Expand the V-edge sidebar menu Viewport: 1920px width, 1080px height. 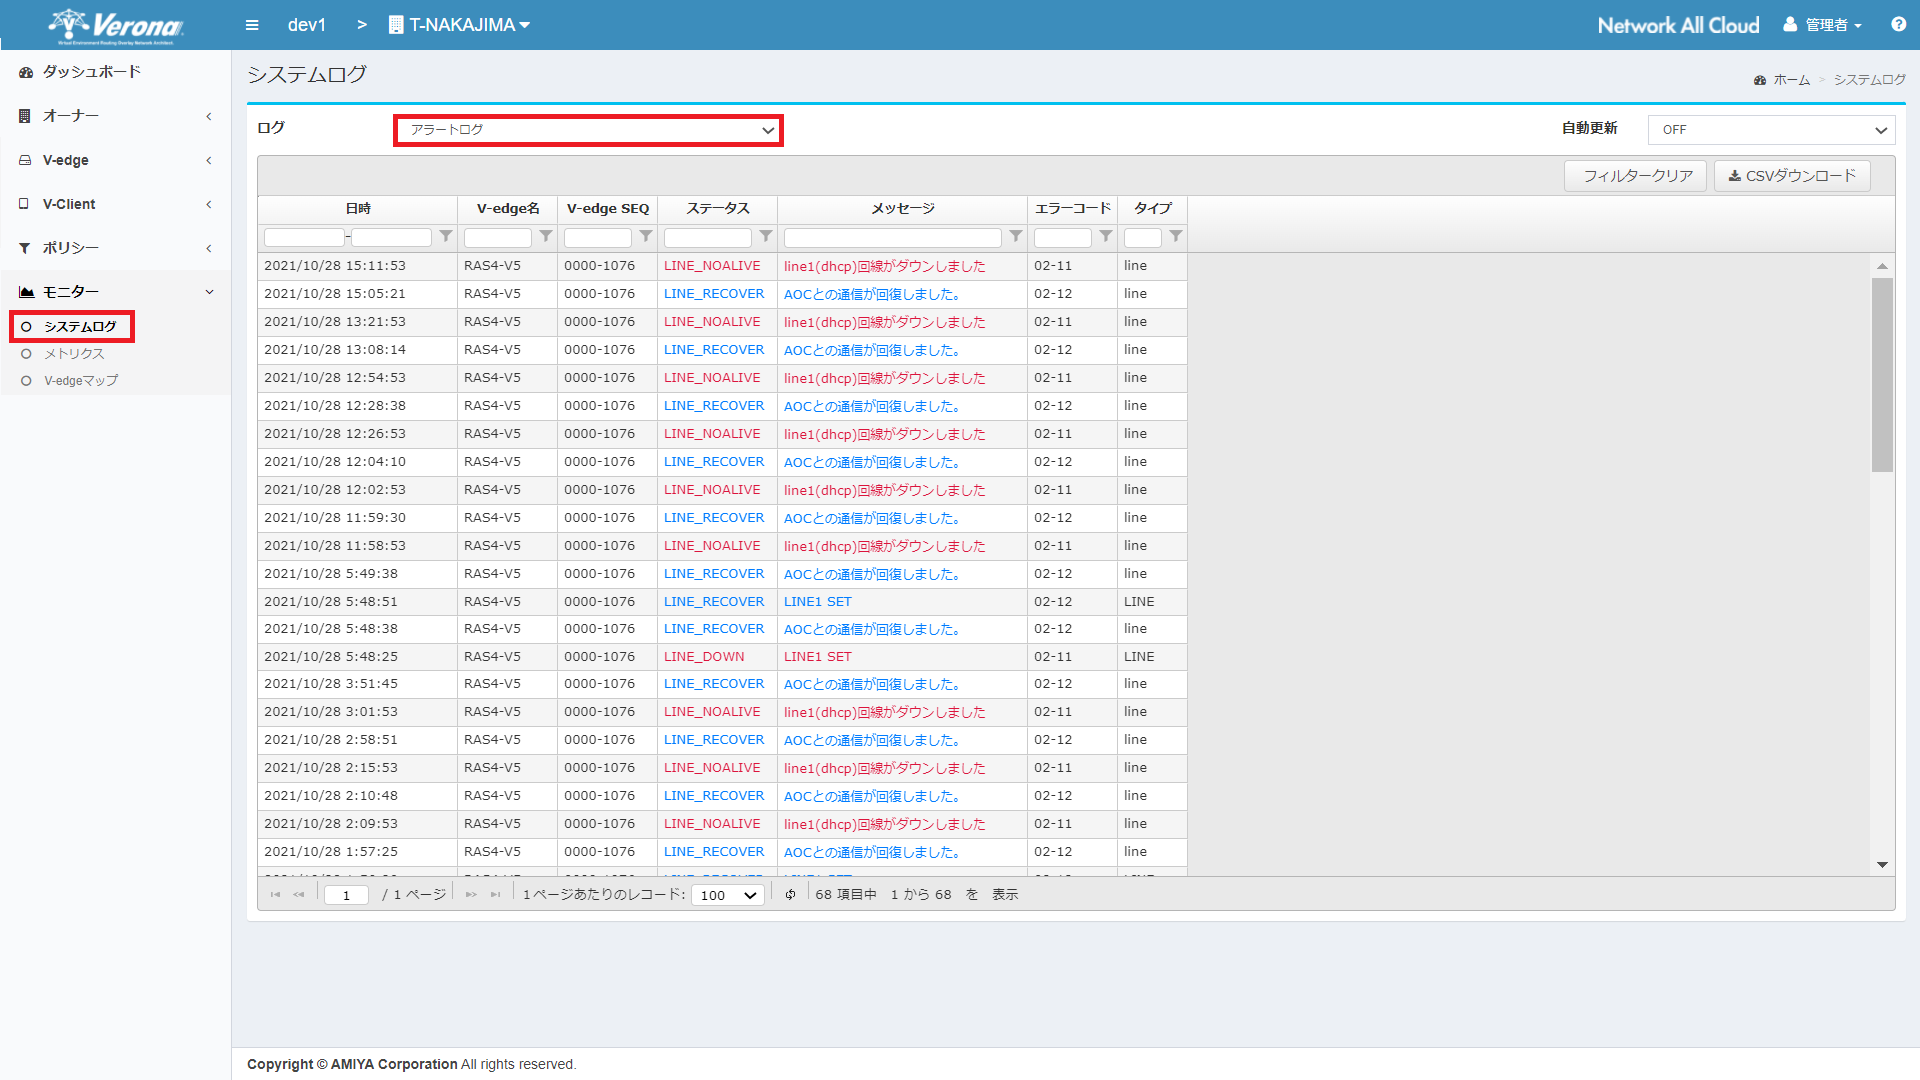(x=116, y=160)
